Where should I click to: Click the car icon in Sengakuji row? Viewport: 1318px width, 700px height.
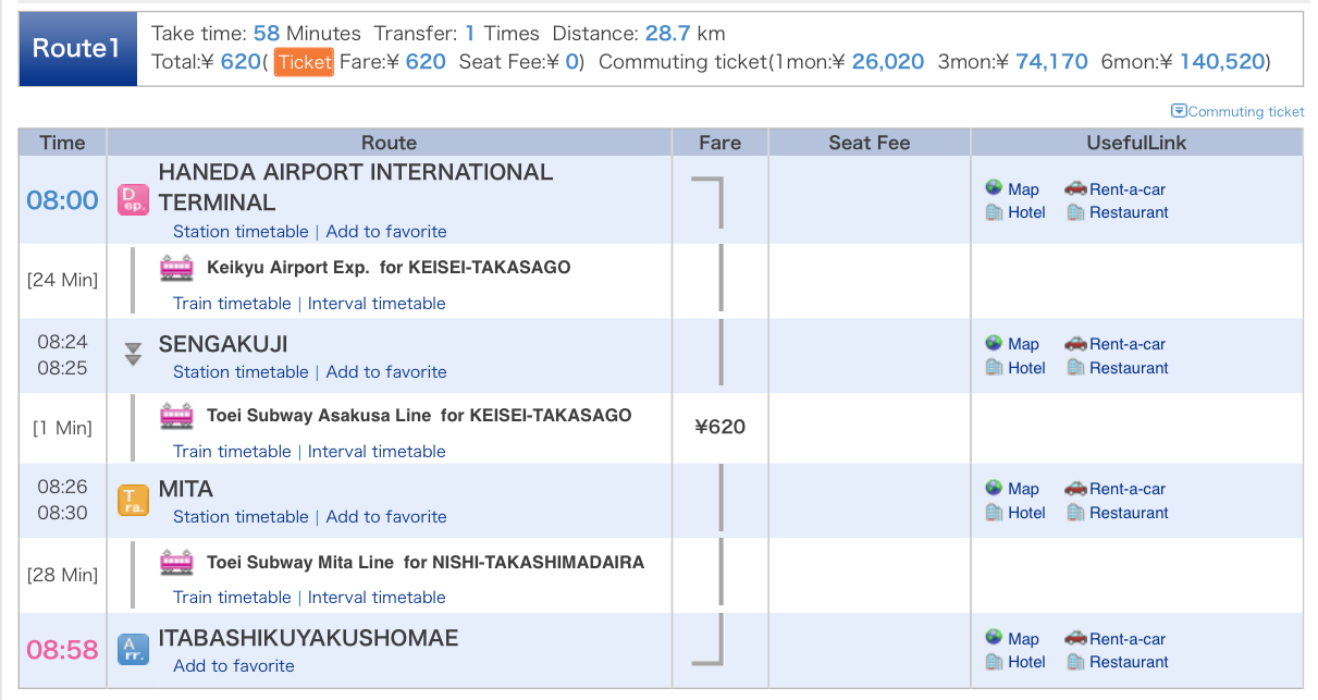1075,343
